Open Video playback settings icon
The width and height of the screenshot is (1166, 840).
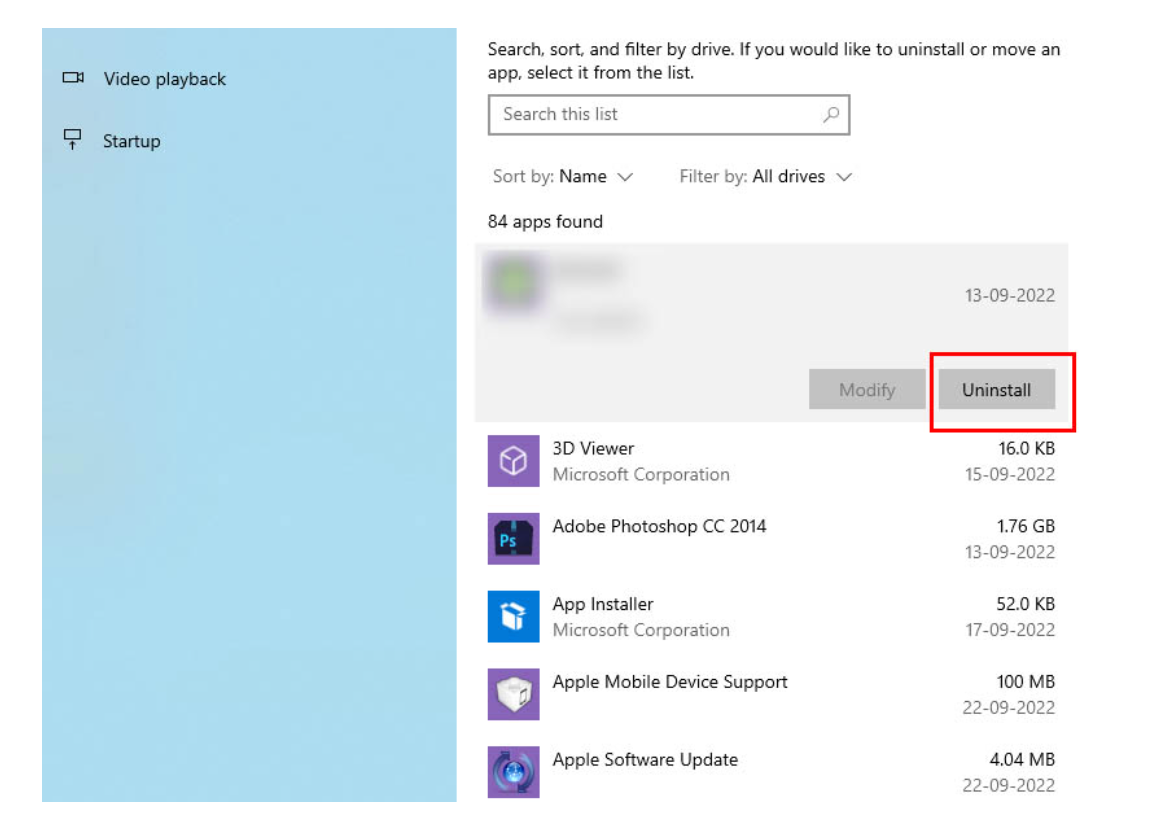tap(73, 78)
